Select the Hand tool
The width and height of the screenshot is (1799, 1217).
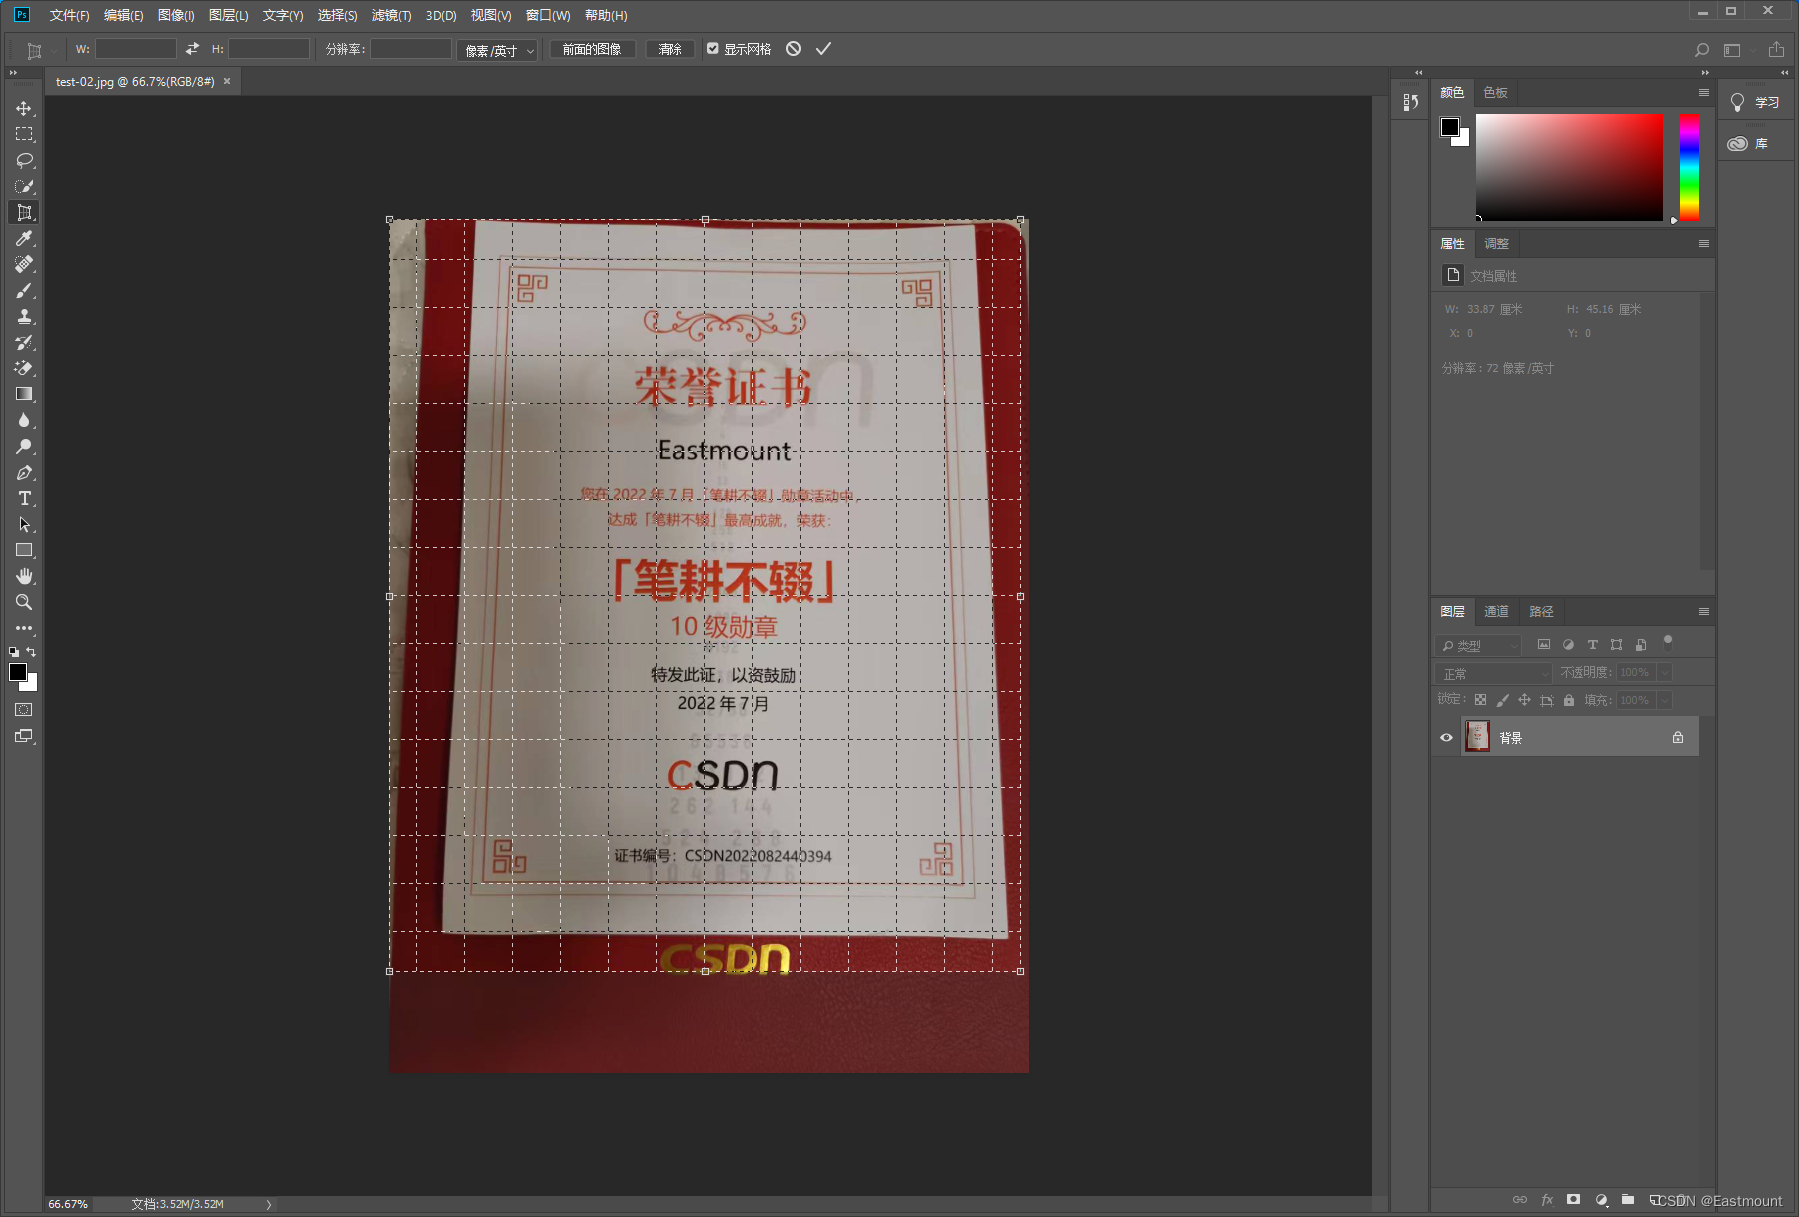(x=24, y=576)
